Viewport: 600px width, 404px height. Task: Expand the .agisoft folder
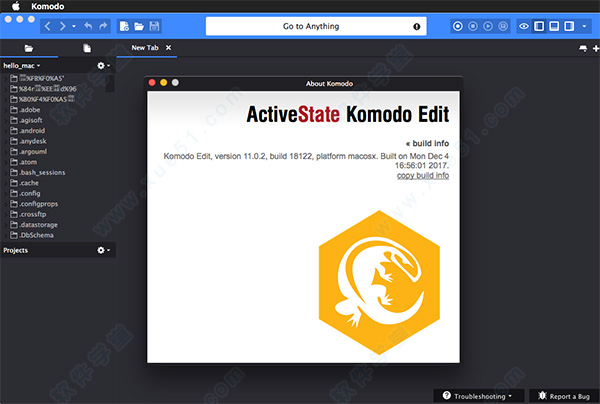[5, 121]
